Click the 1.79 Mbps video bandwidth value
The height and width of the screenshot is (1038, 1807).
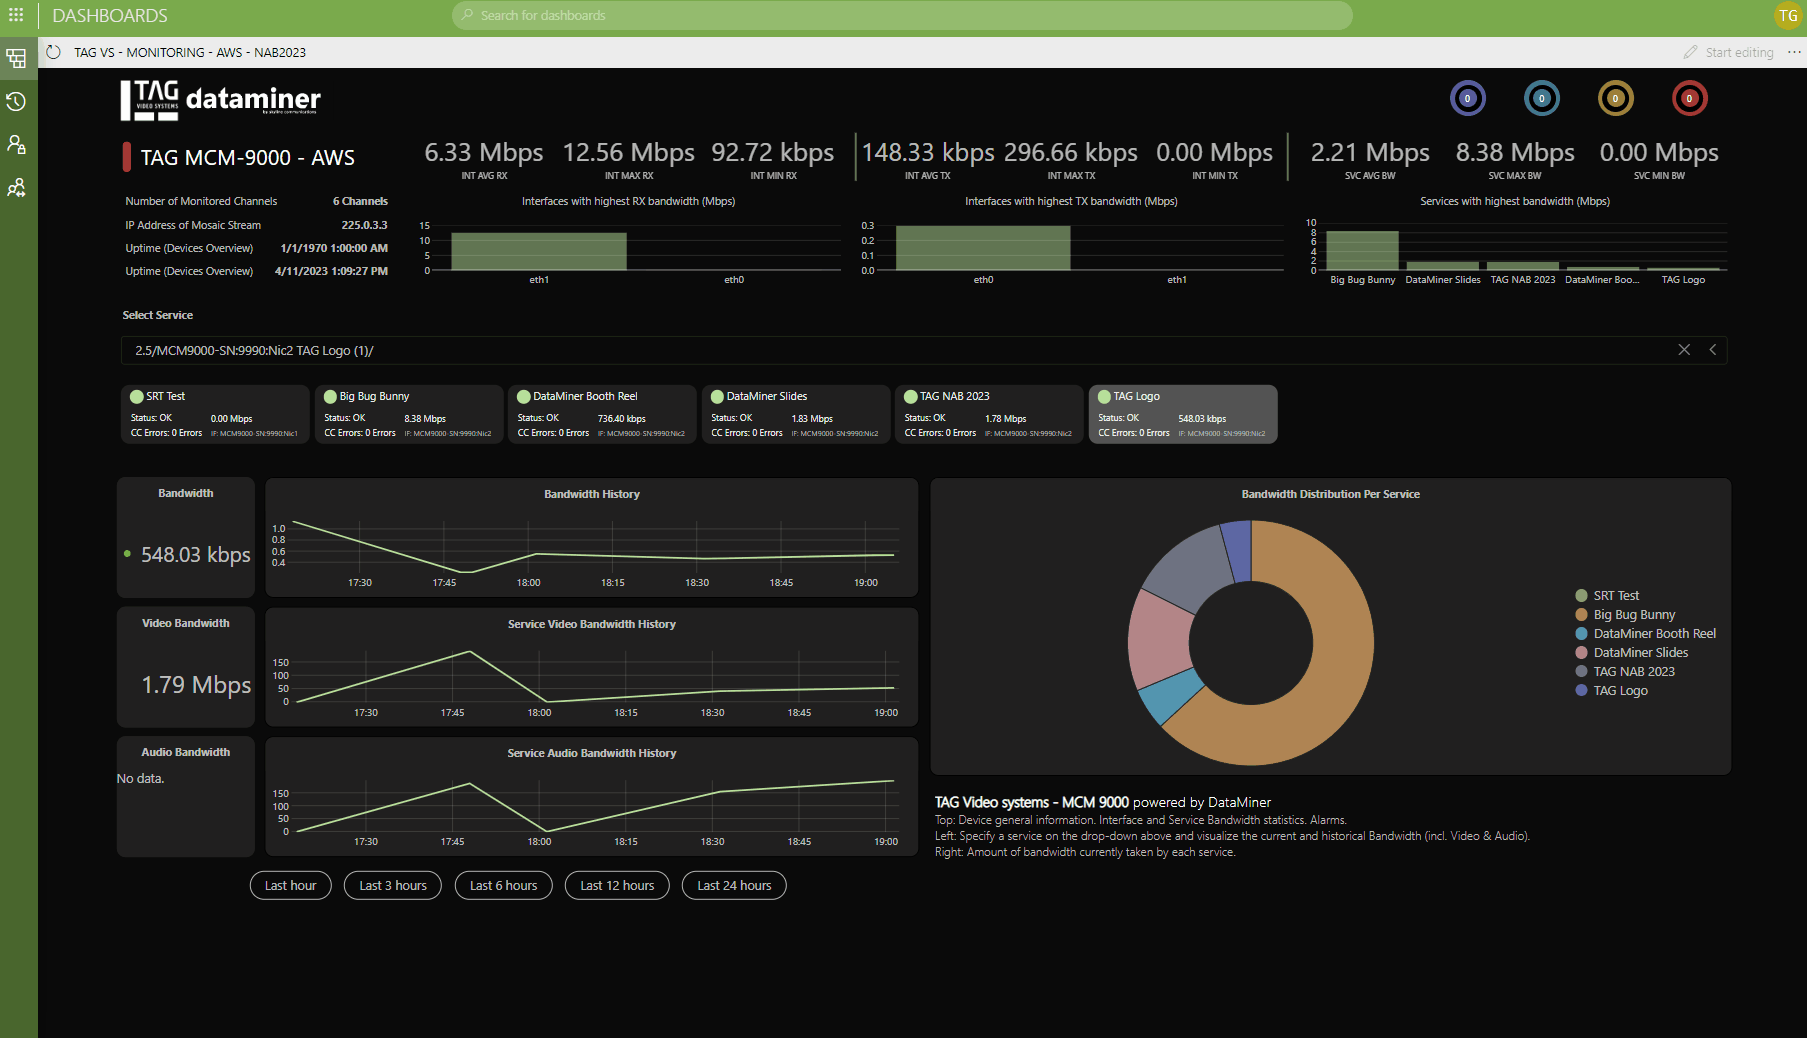point(196,684)
